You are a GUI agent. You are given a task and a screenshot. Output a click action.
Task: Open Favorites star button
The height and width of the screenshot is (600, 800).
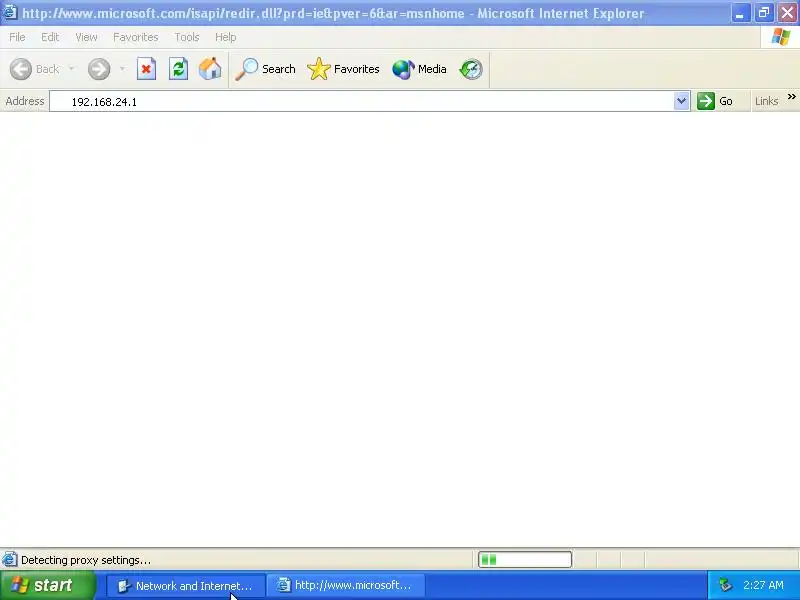tap(343, 69)
